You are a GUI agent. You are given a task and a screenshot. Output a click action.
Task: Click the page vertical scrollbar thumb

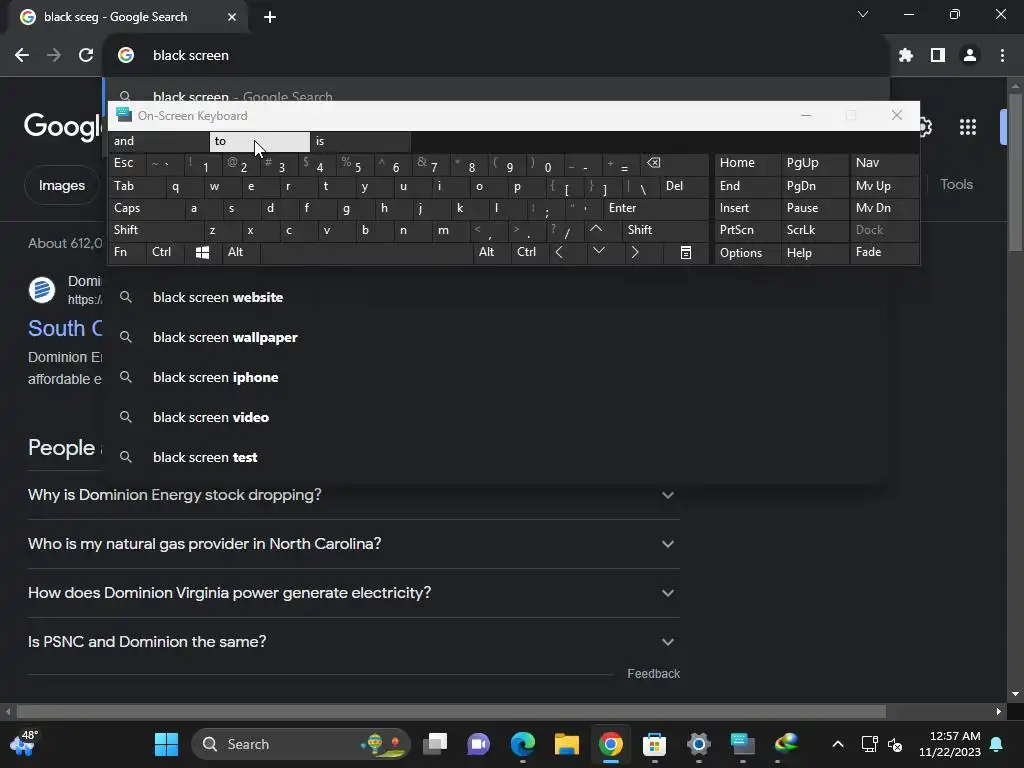coord(1015,172)
